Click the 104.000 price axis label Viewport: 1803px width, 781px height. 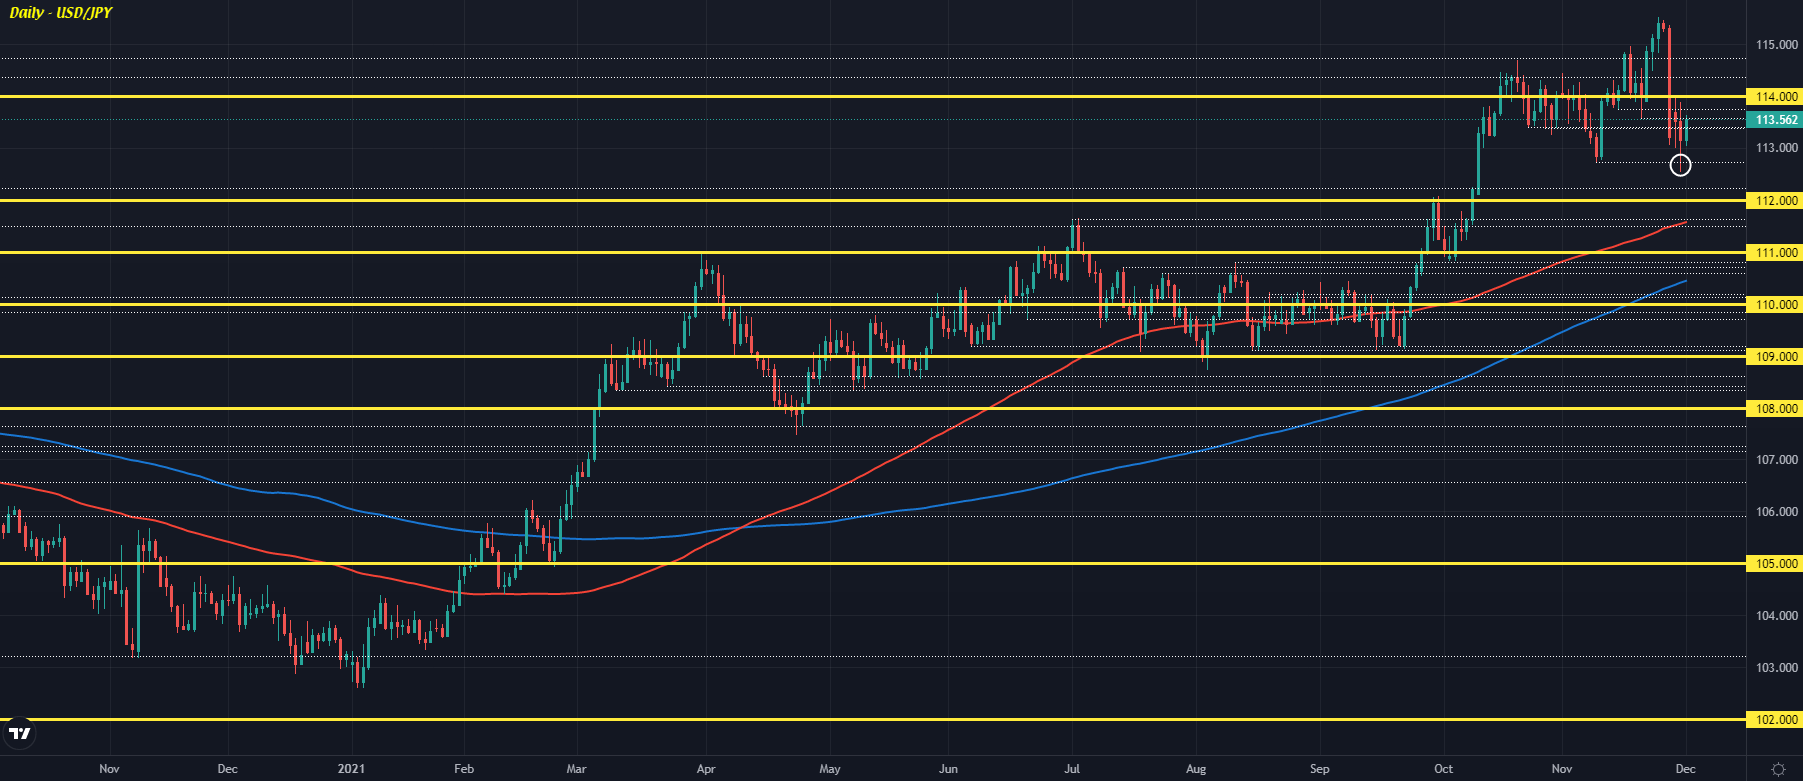click(1777, 616)
